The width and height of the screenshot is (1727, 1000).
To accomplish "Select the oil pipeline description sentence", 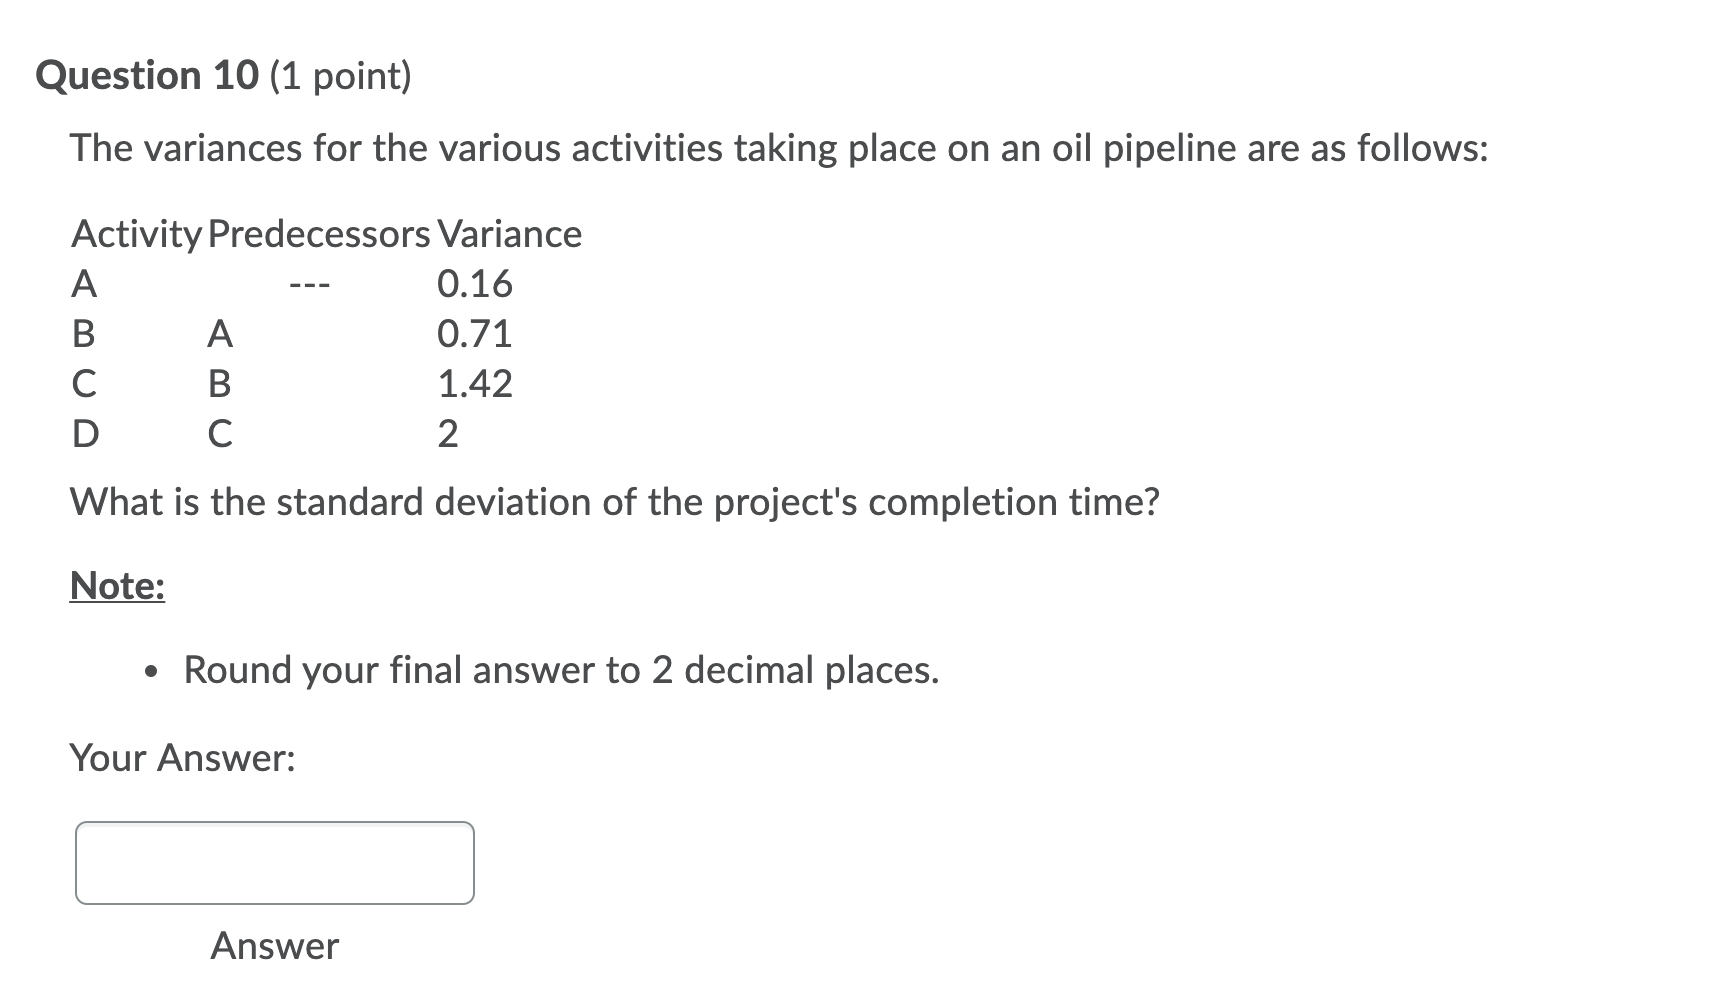I will tap(778, 147).
